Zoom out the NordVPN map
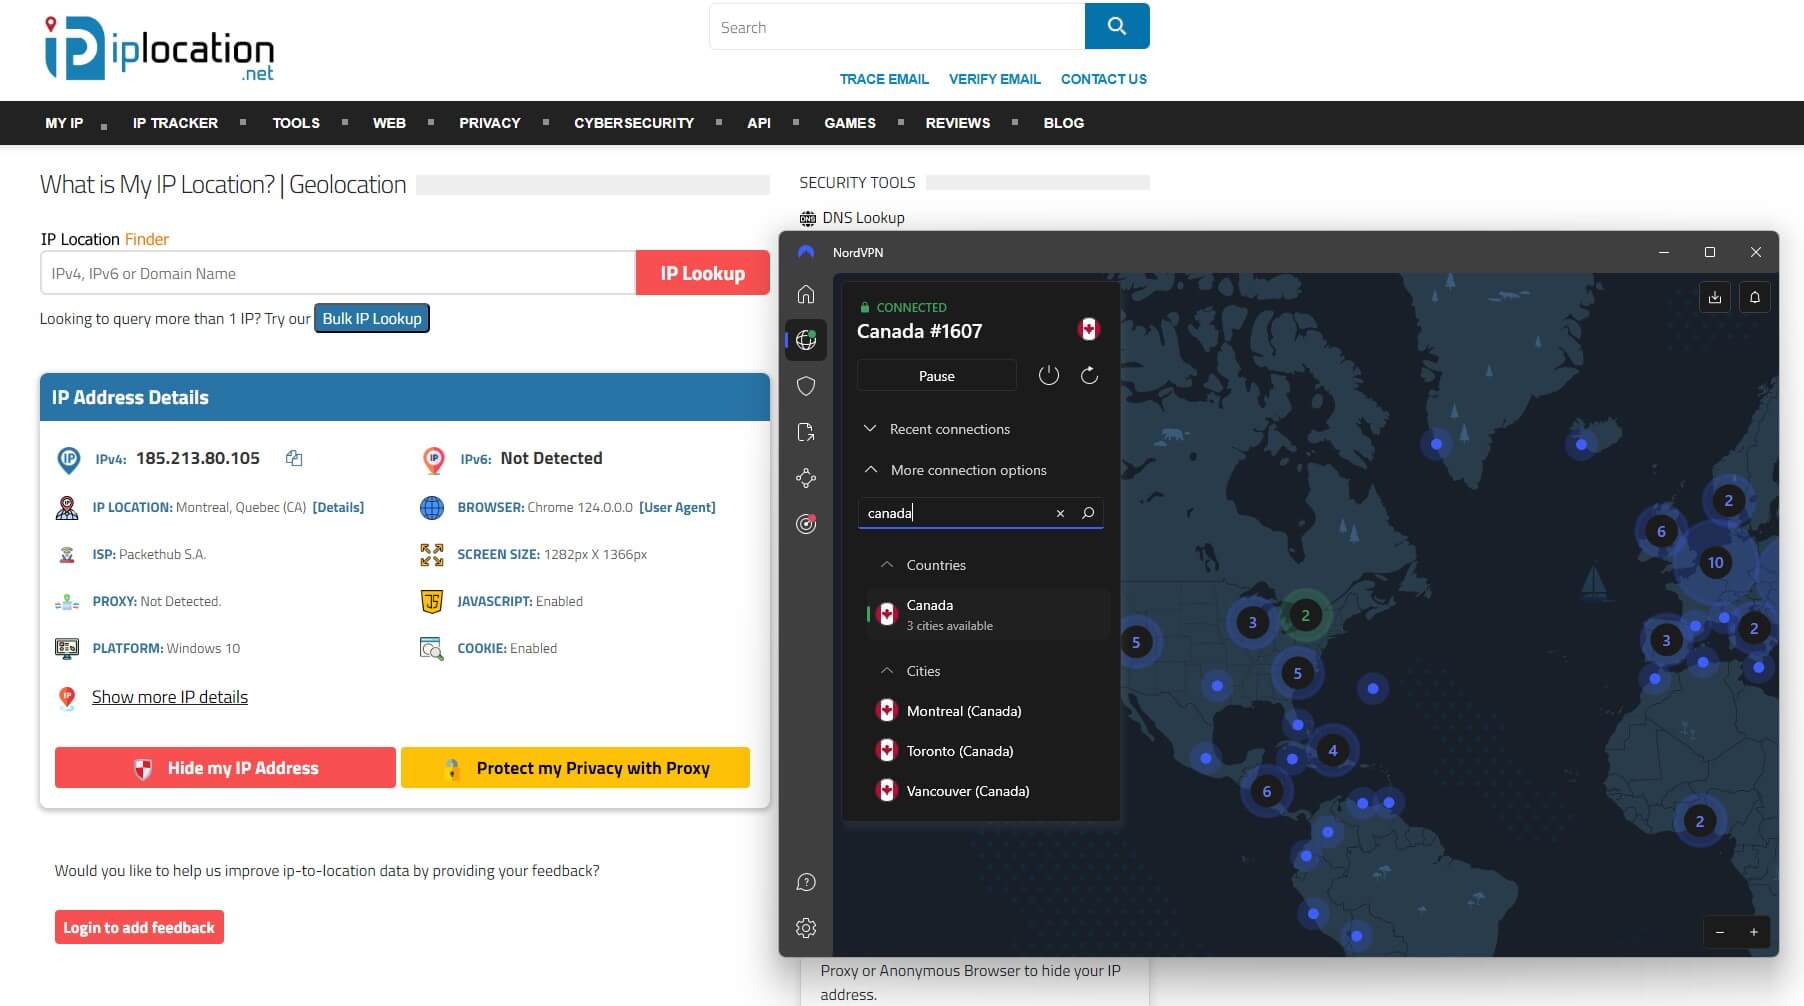The height and width of the screenshot is (1006, 1804). click(x=1720, y=932)
